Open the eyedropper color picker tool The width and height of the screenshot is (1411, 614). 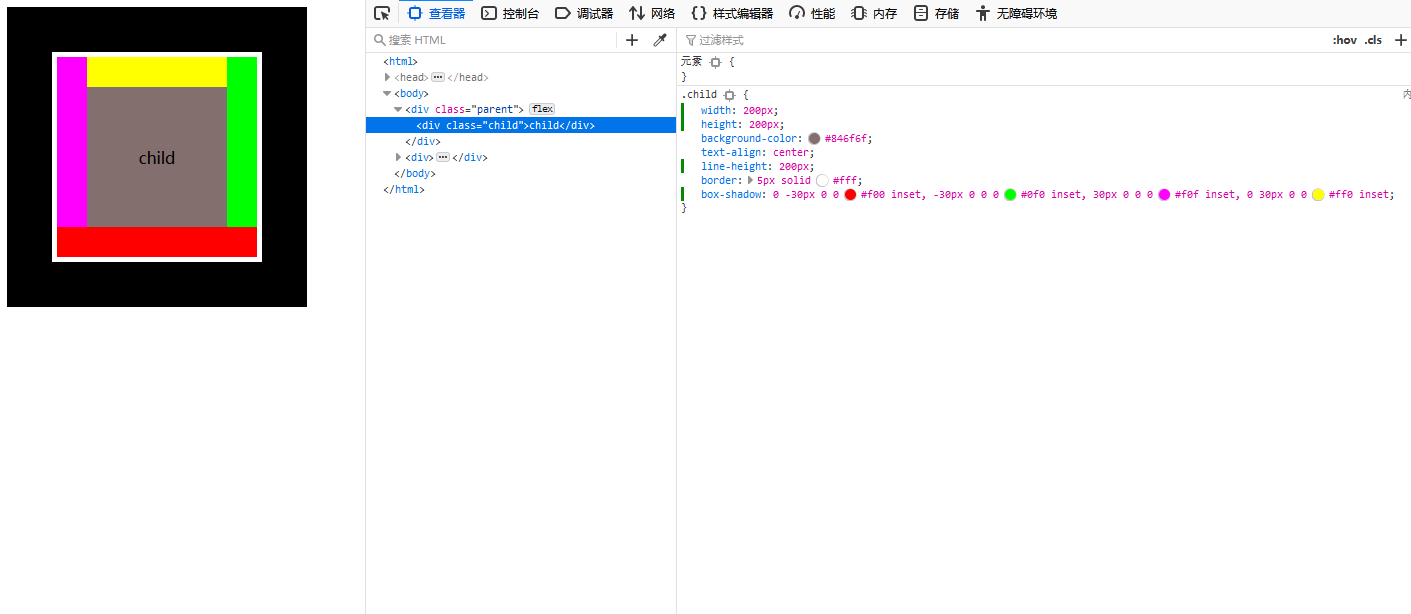tap(659, 39)
